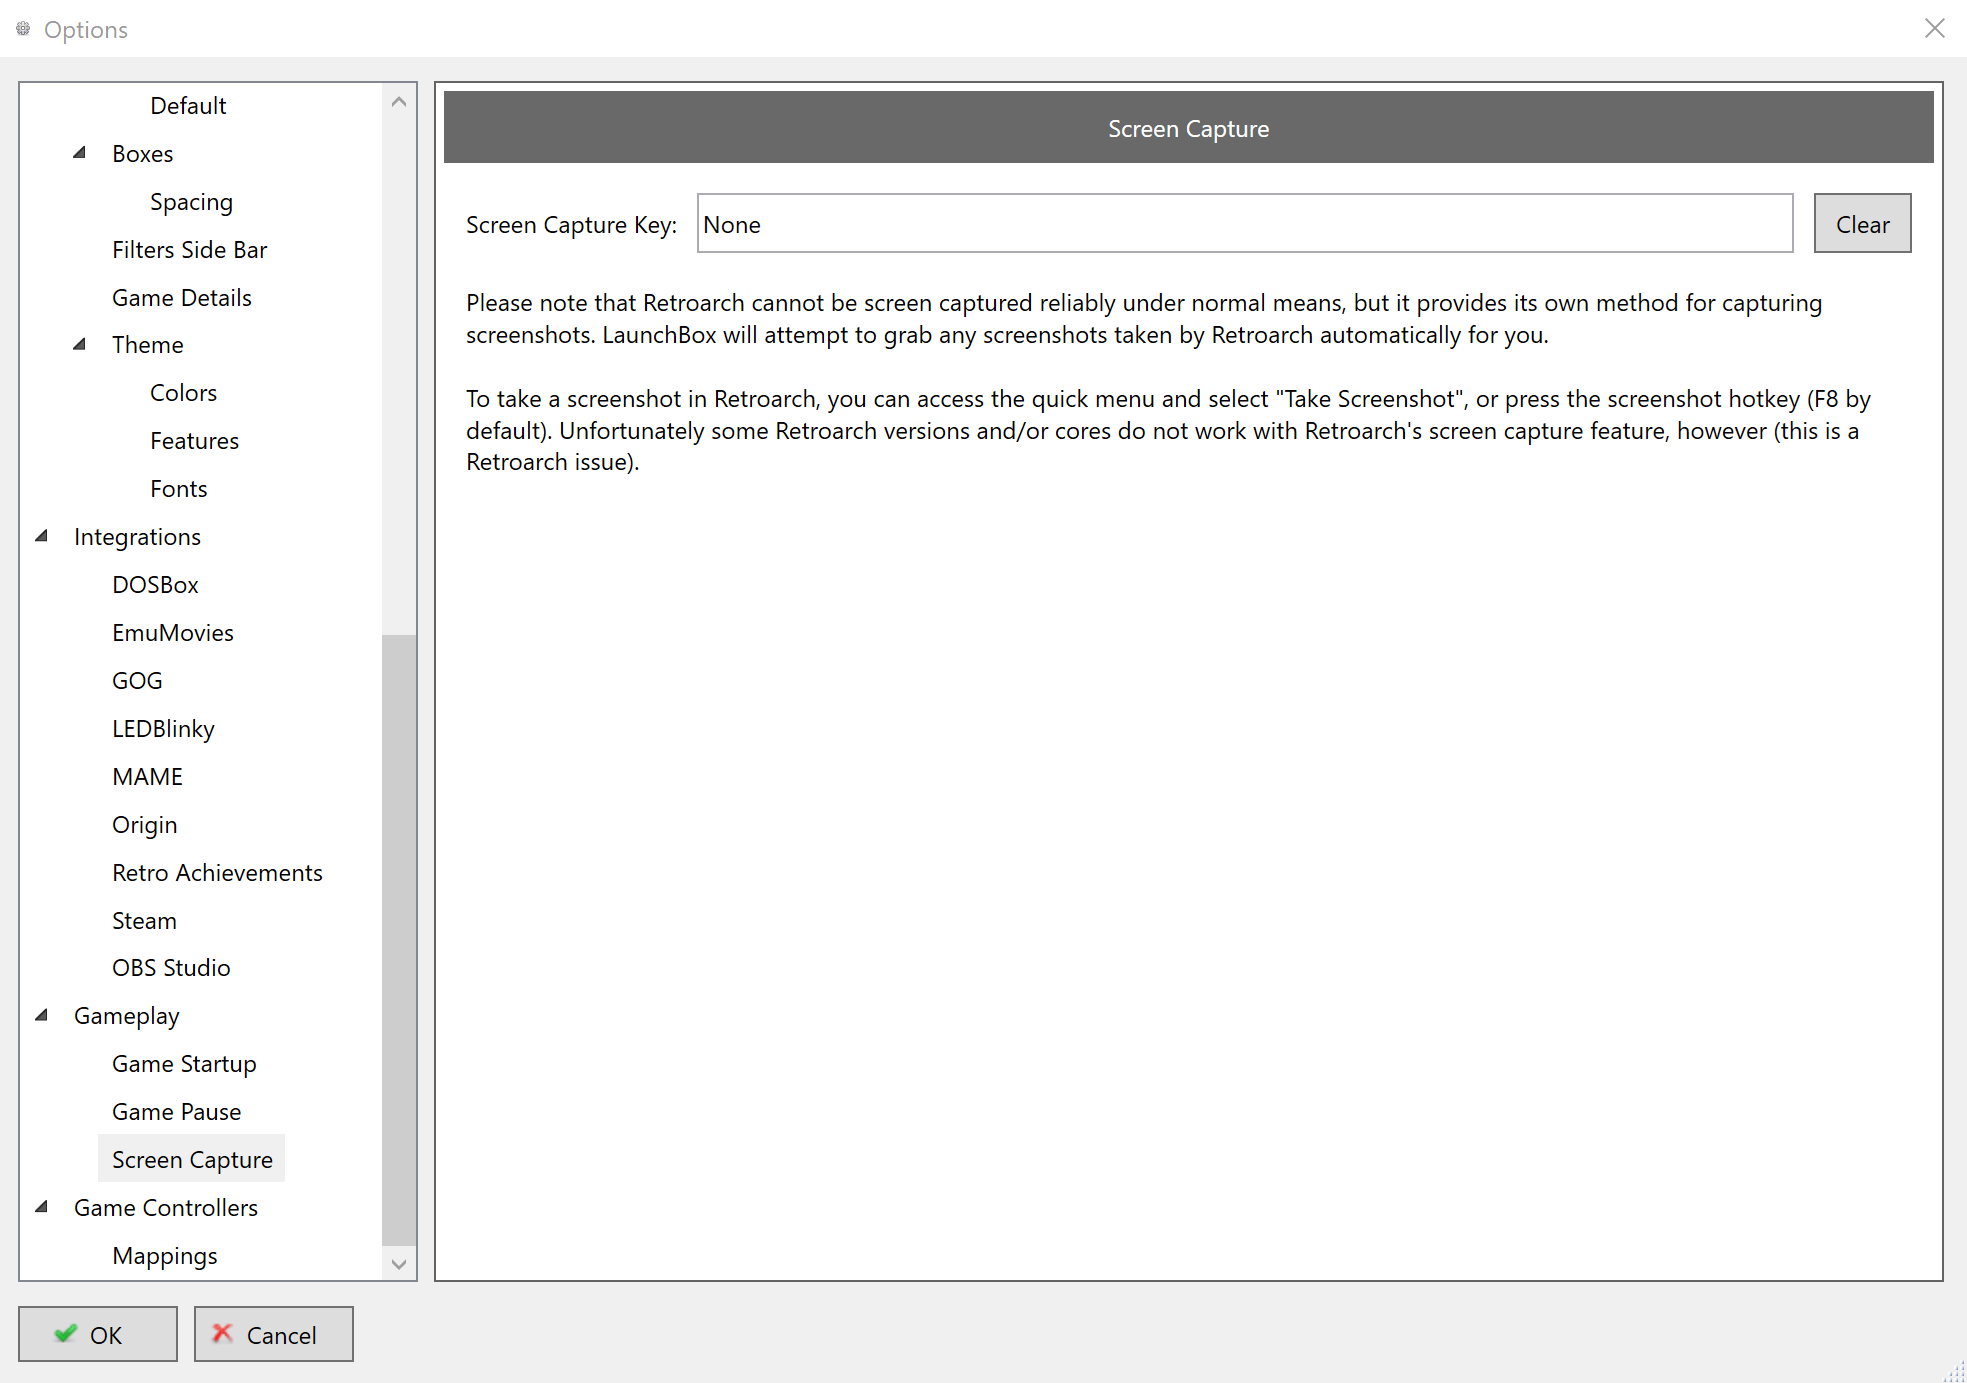
Task: Open Game Details settings
Action: click(181, 298)
